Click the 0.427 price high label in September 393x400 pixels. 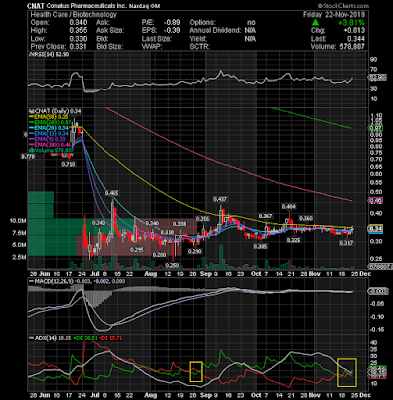220,199
